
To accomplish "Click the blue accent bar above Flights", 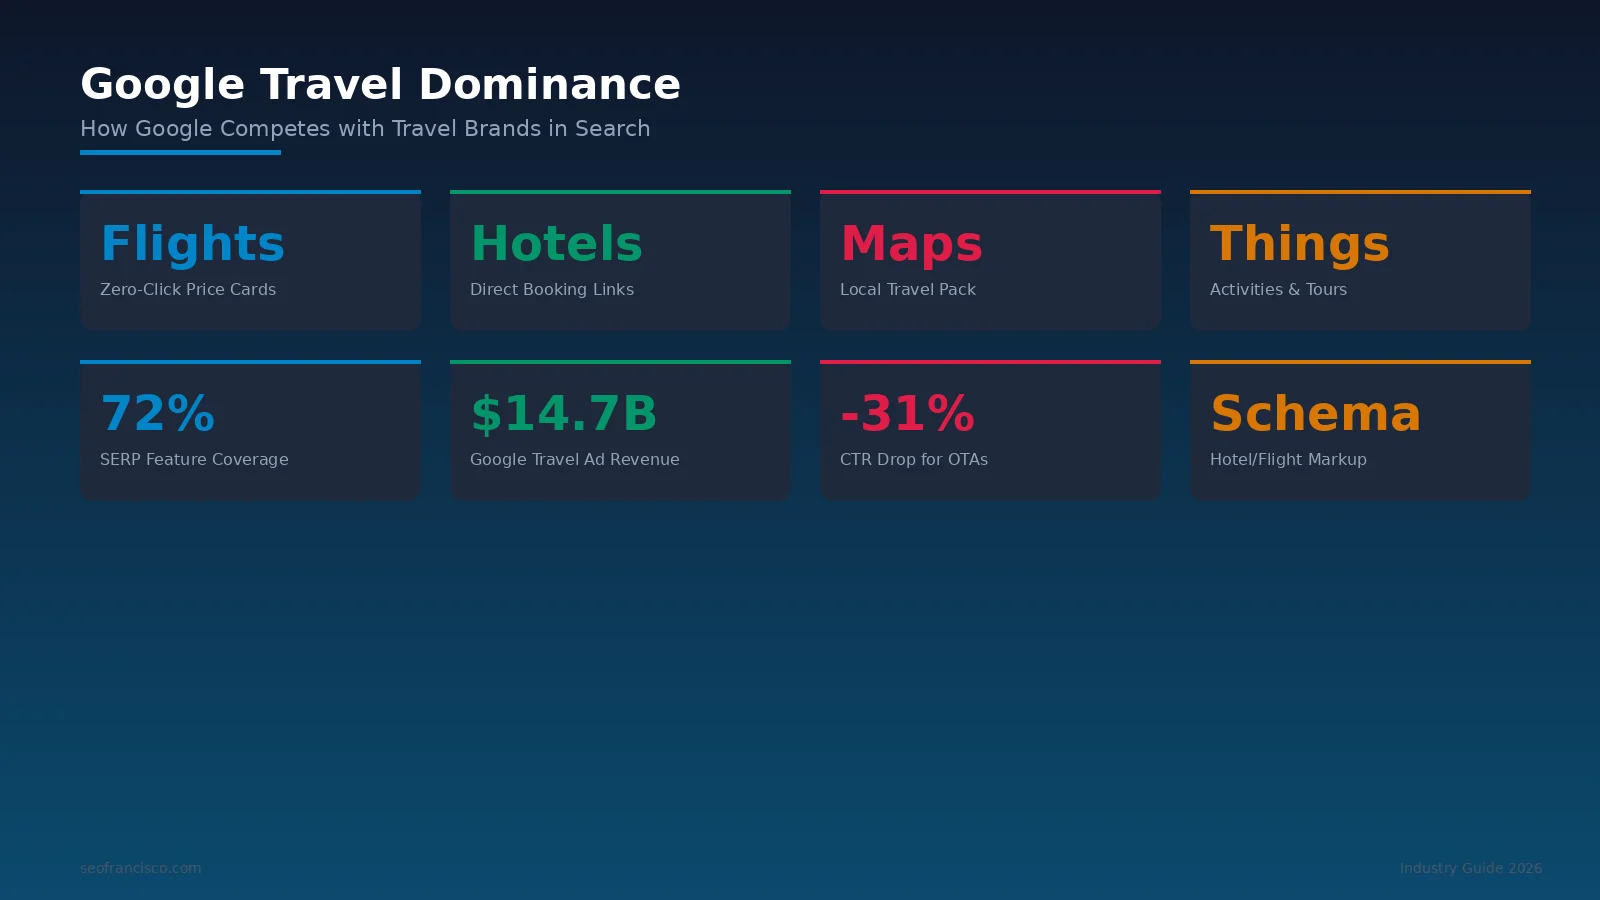I will point(250,191).
